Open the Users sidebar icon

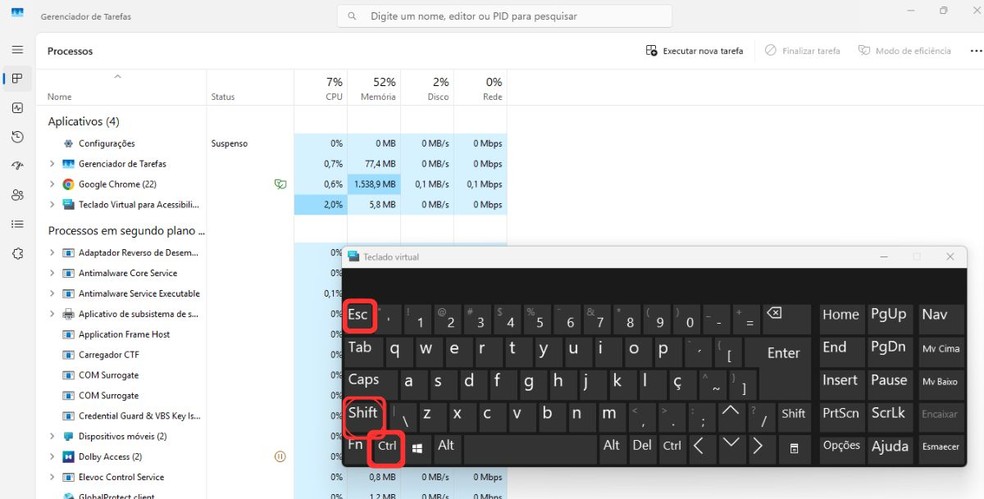tap(18, 195)
